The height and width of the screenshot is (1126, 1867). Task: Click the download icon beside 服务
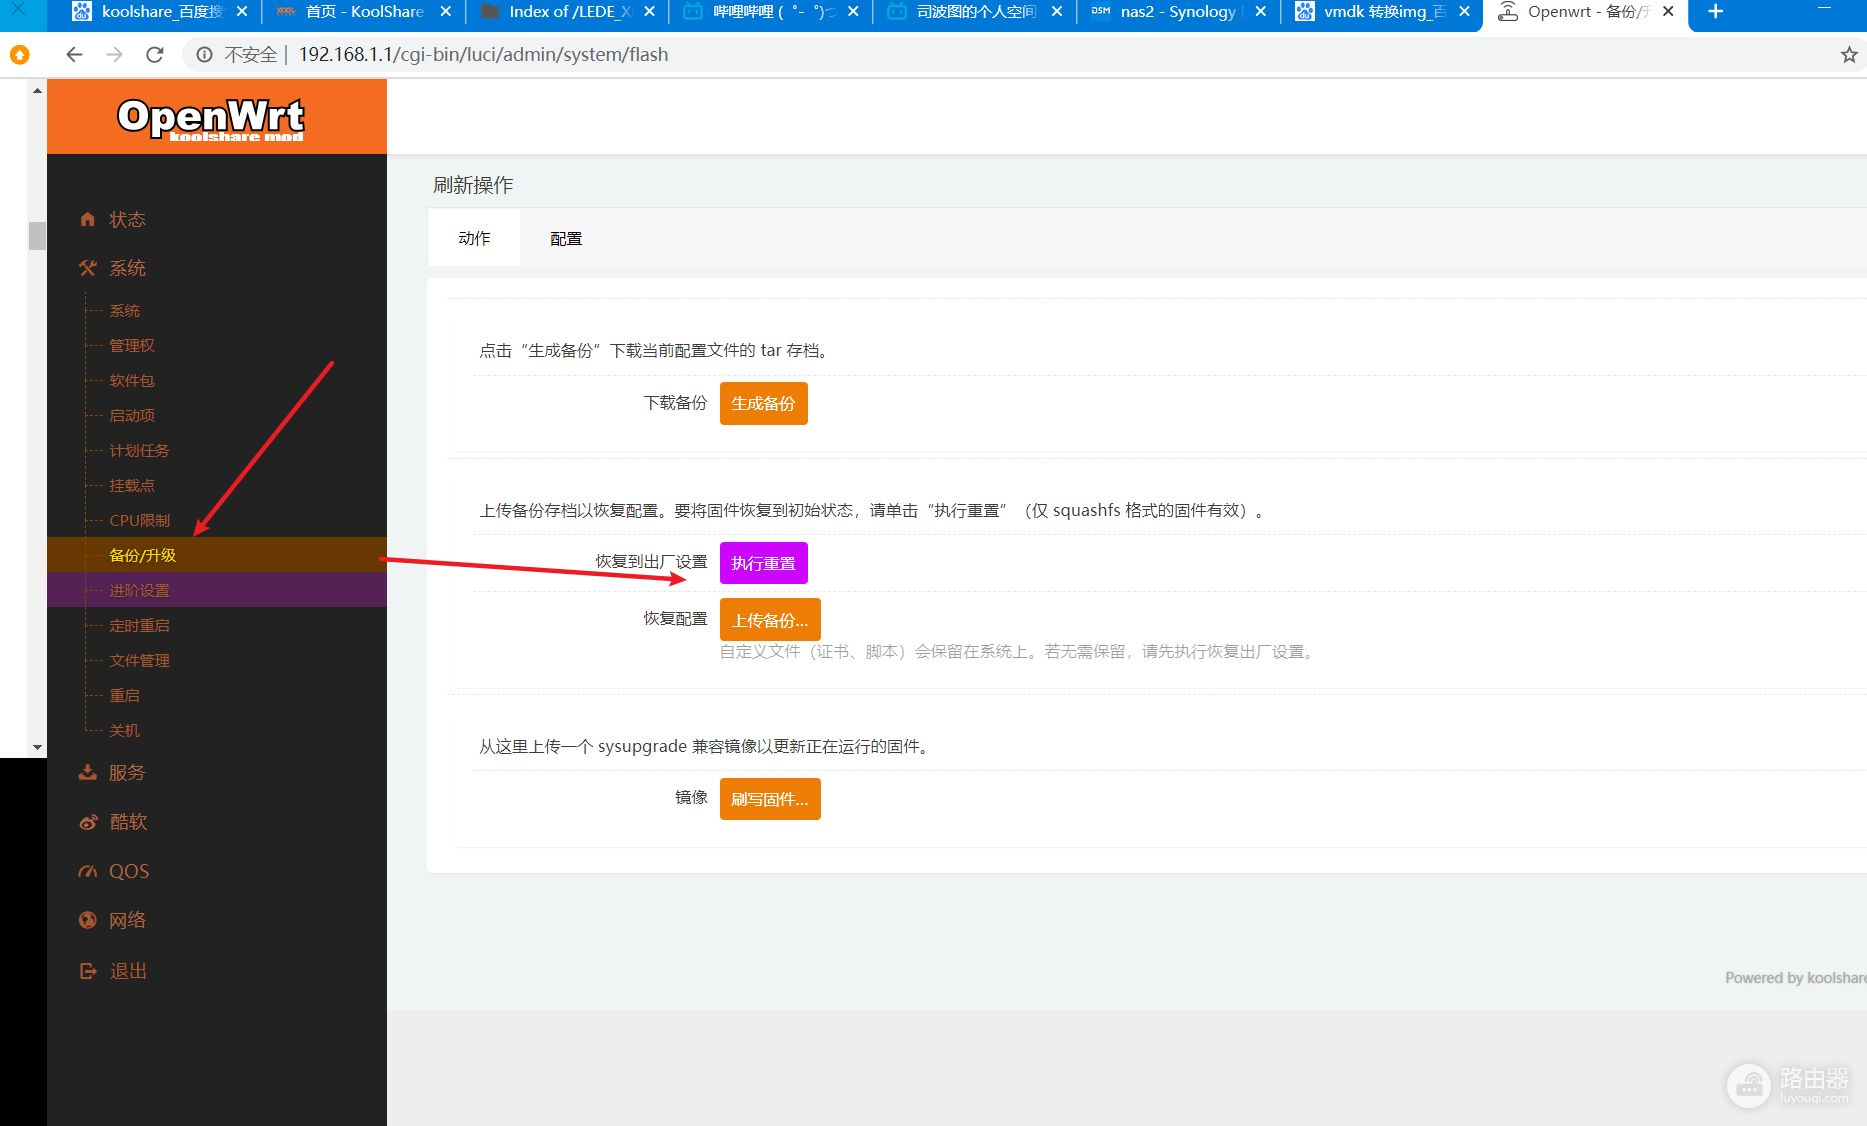coord(88,773)
